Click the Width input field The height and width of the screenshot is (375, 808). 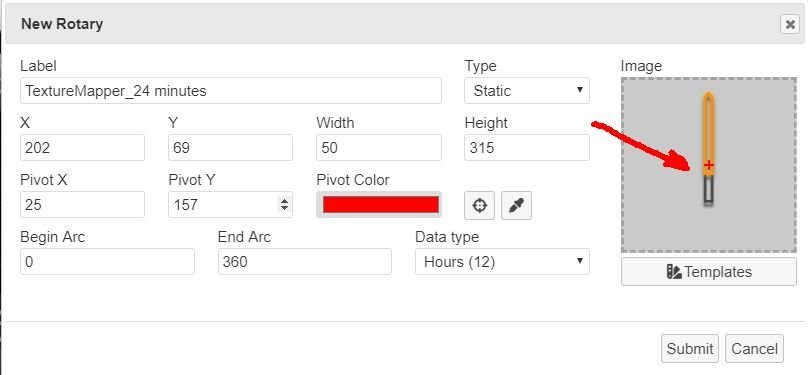pyautogui.click(x=379, y=148)
